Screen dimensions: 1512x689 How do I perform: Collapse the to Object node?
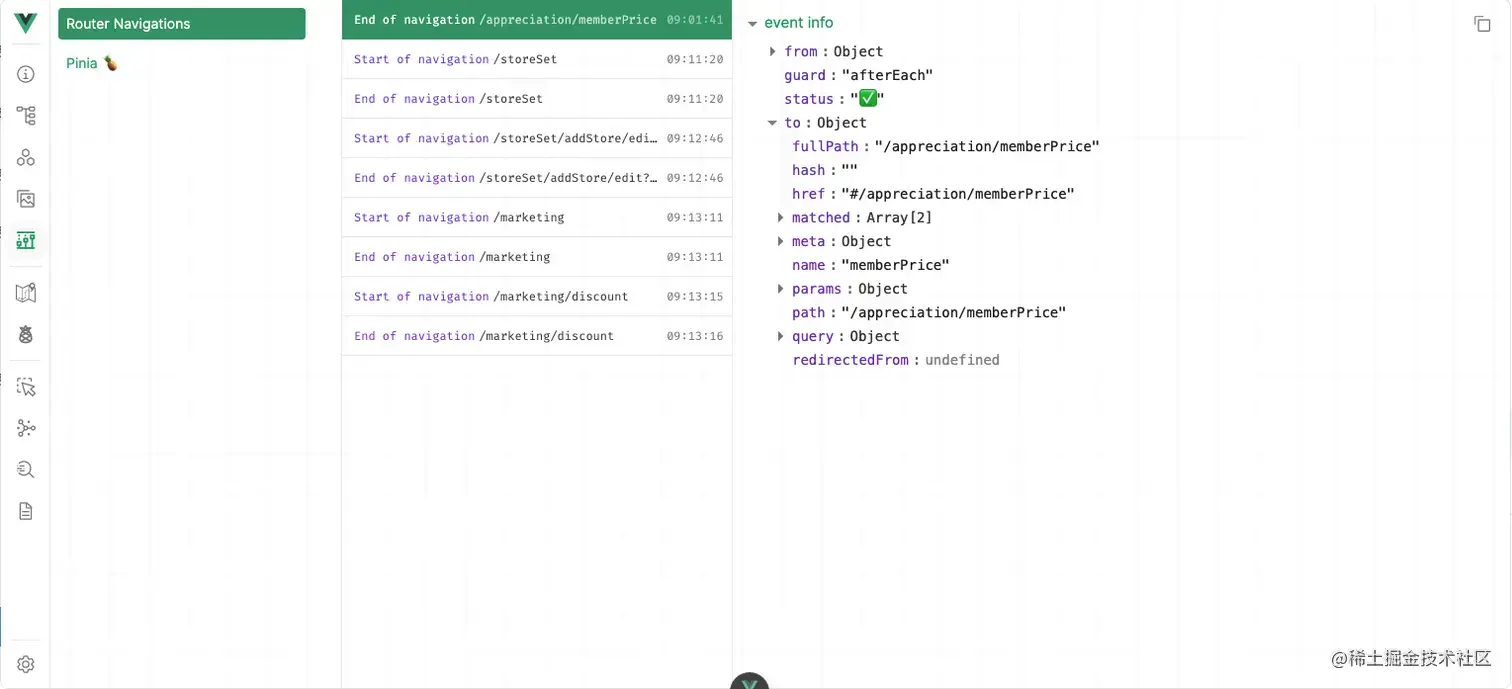[x=773, y=123]
